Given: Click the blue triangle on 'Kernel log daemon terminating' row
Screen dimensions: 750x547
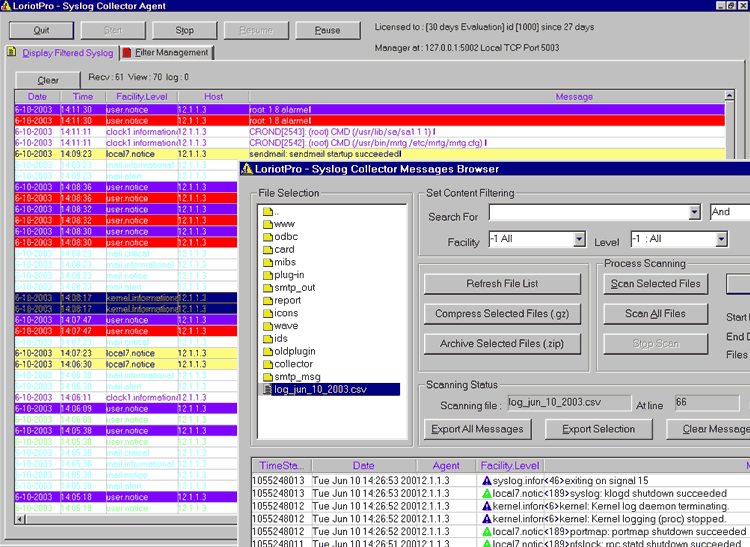Looking at the screenshot, I should click(x=486, y=506).
